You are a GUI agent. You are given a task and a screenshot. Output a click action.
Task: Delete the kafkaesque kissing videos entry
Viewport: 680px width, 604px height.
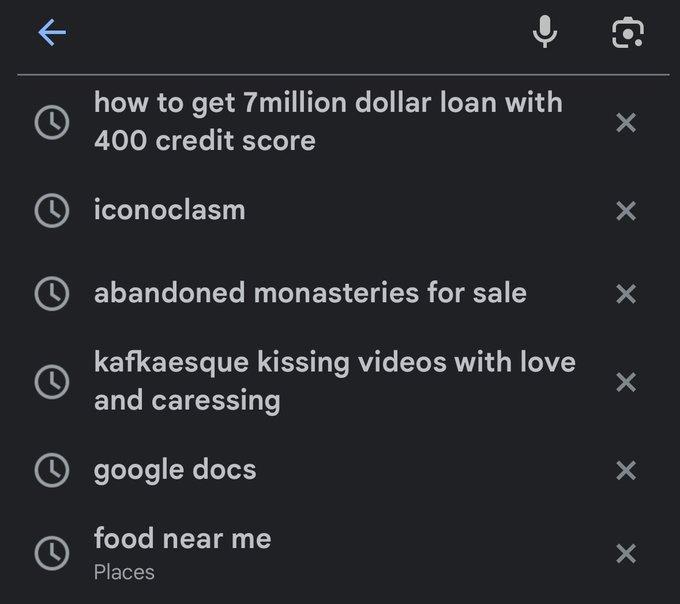click(x=626, y=381)
